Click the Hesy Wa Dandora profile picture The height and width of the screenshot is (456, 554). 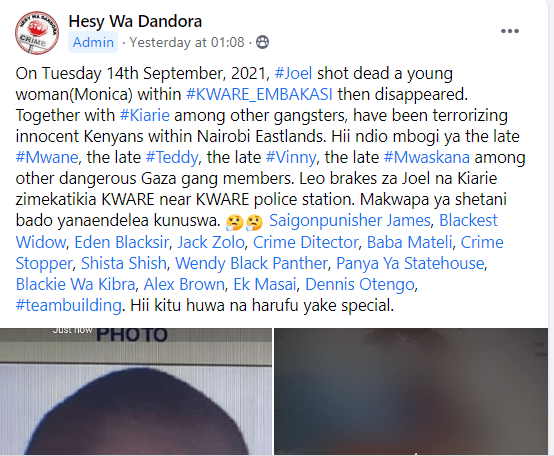37,32
